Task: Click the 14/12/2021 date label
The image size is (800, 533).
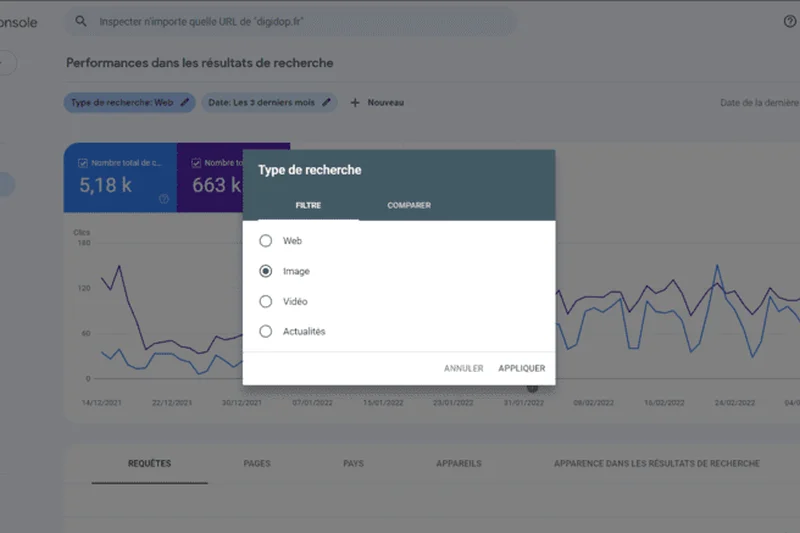Action: 102,402
